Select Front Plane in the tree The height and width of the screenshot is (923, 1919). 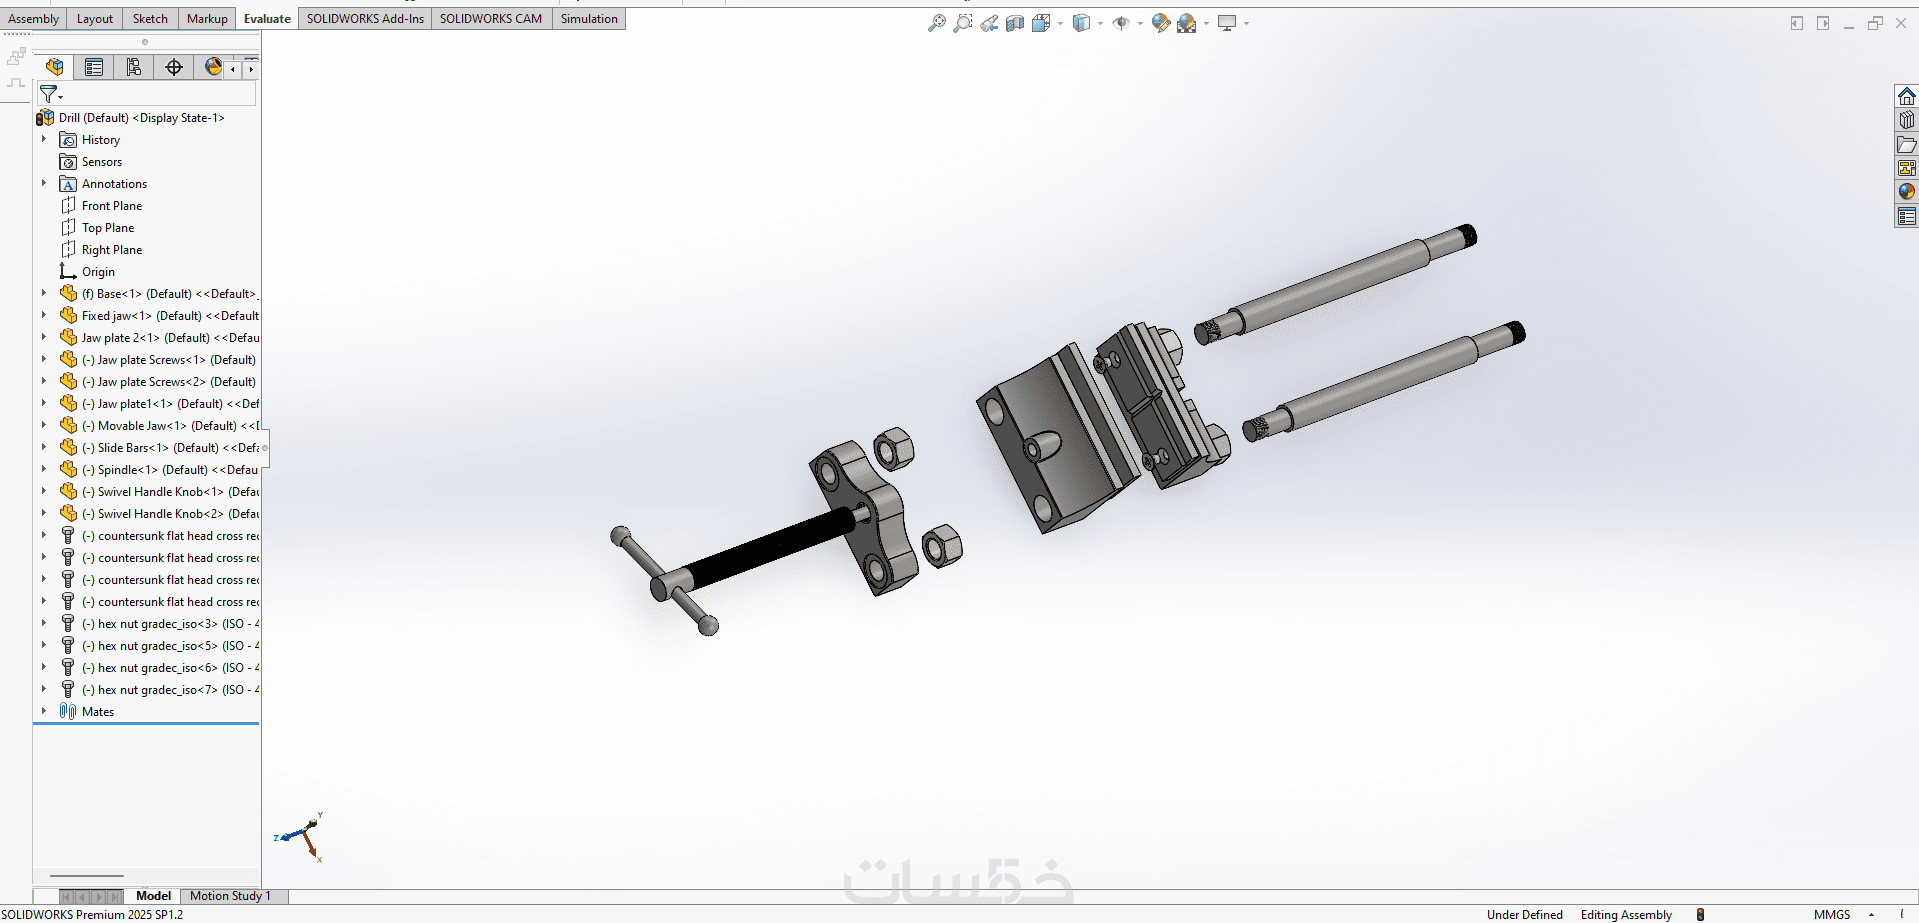(112, 205)
